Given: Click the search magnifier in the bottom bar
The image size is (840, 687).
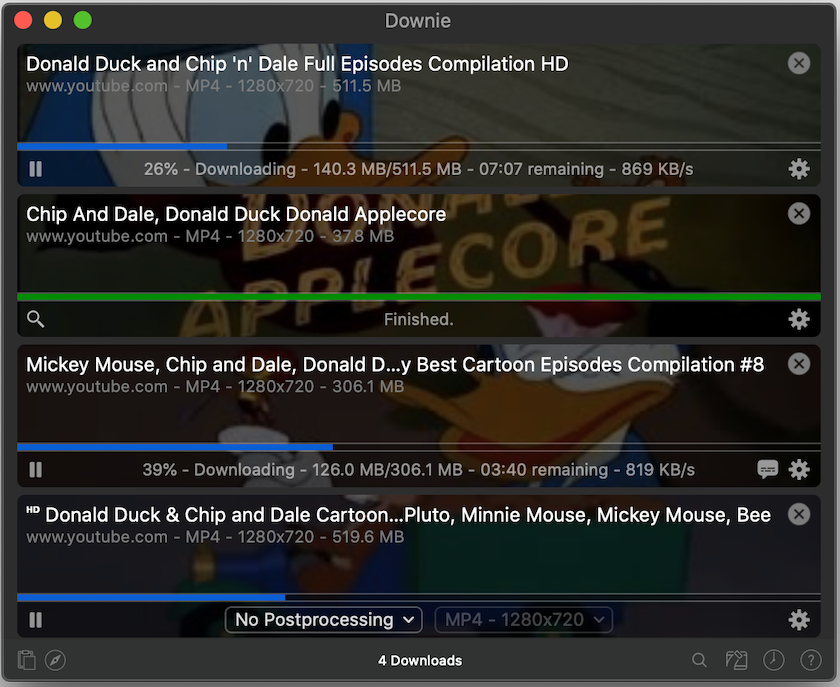Looking at the screenshot, I should pos(699,660).
